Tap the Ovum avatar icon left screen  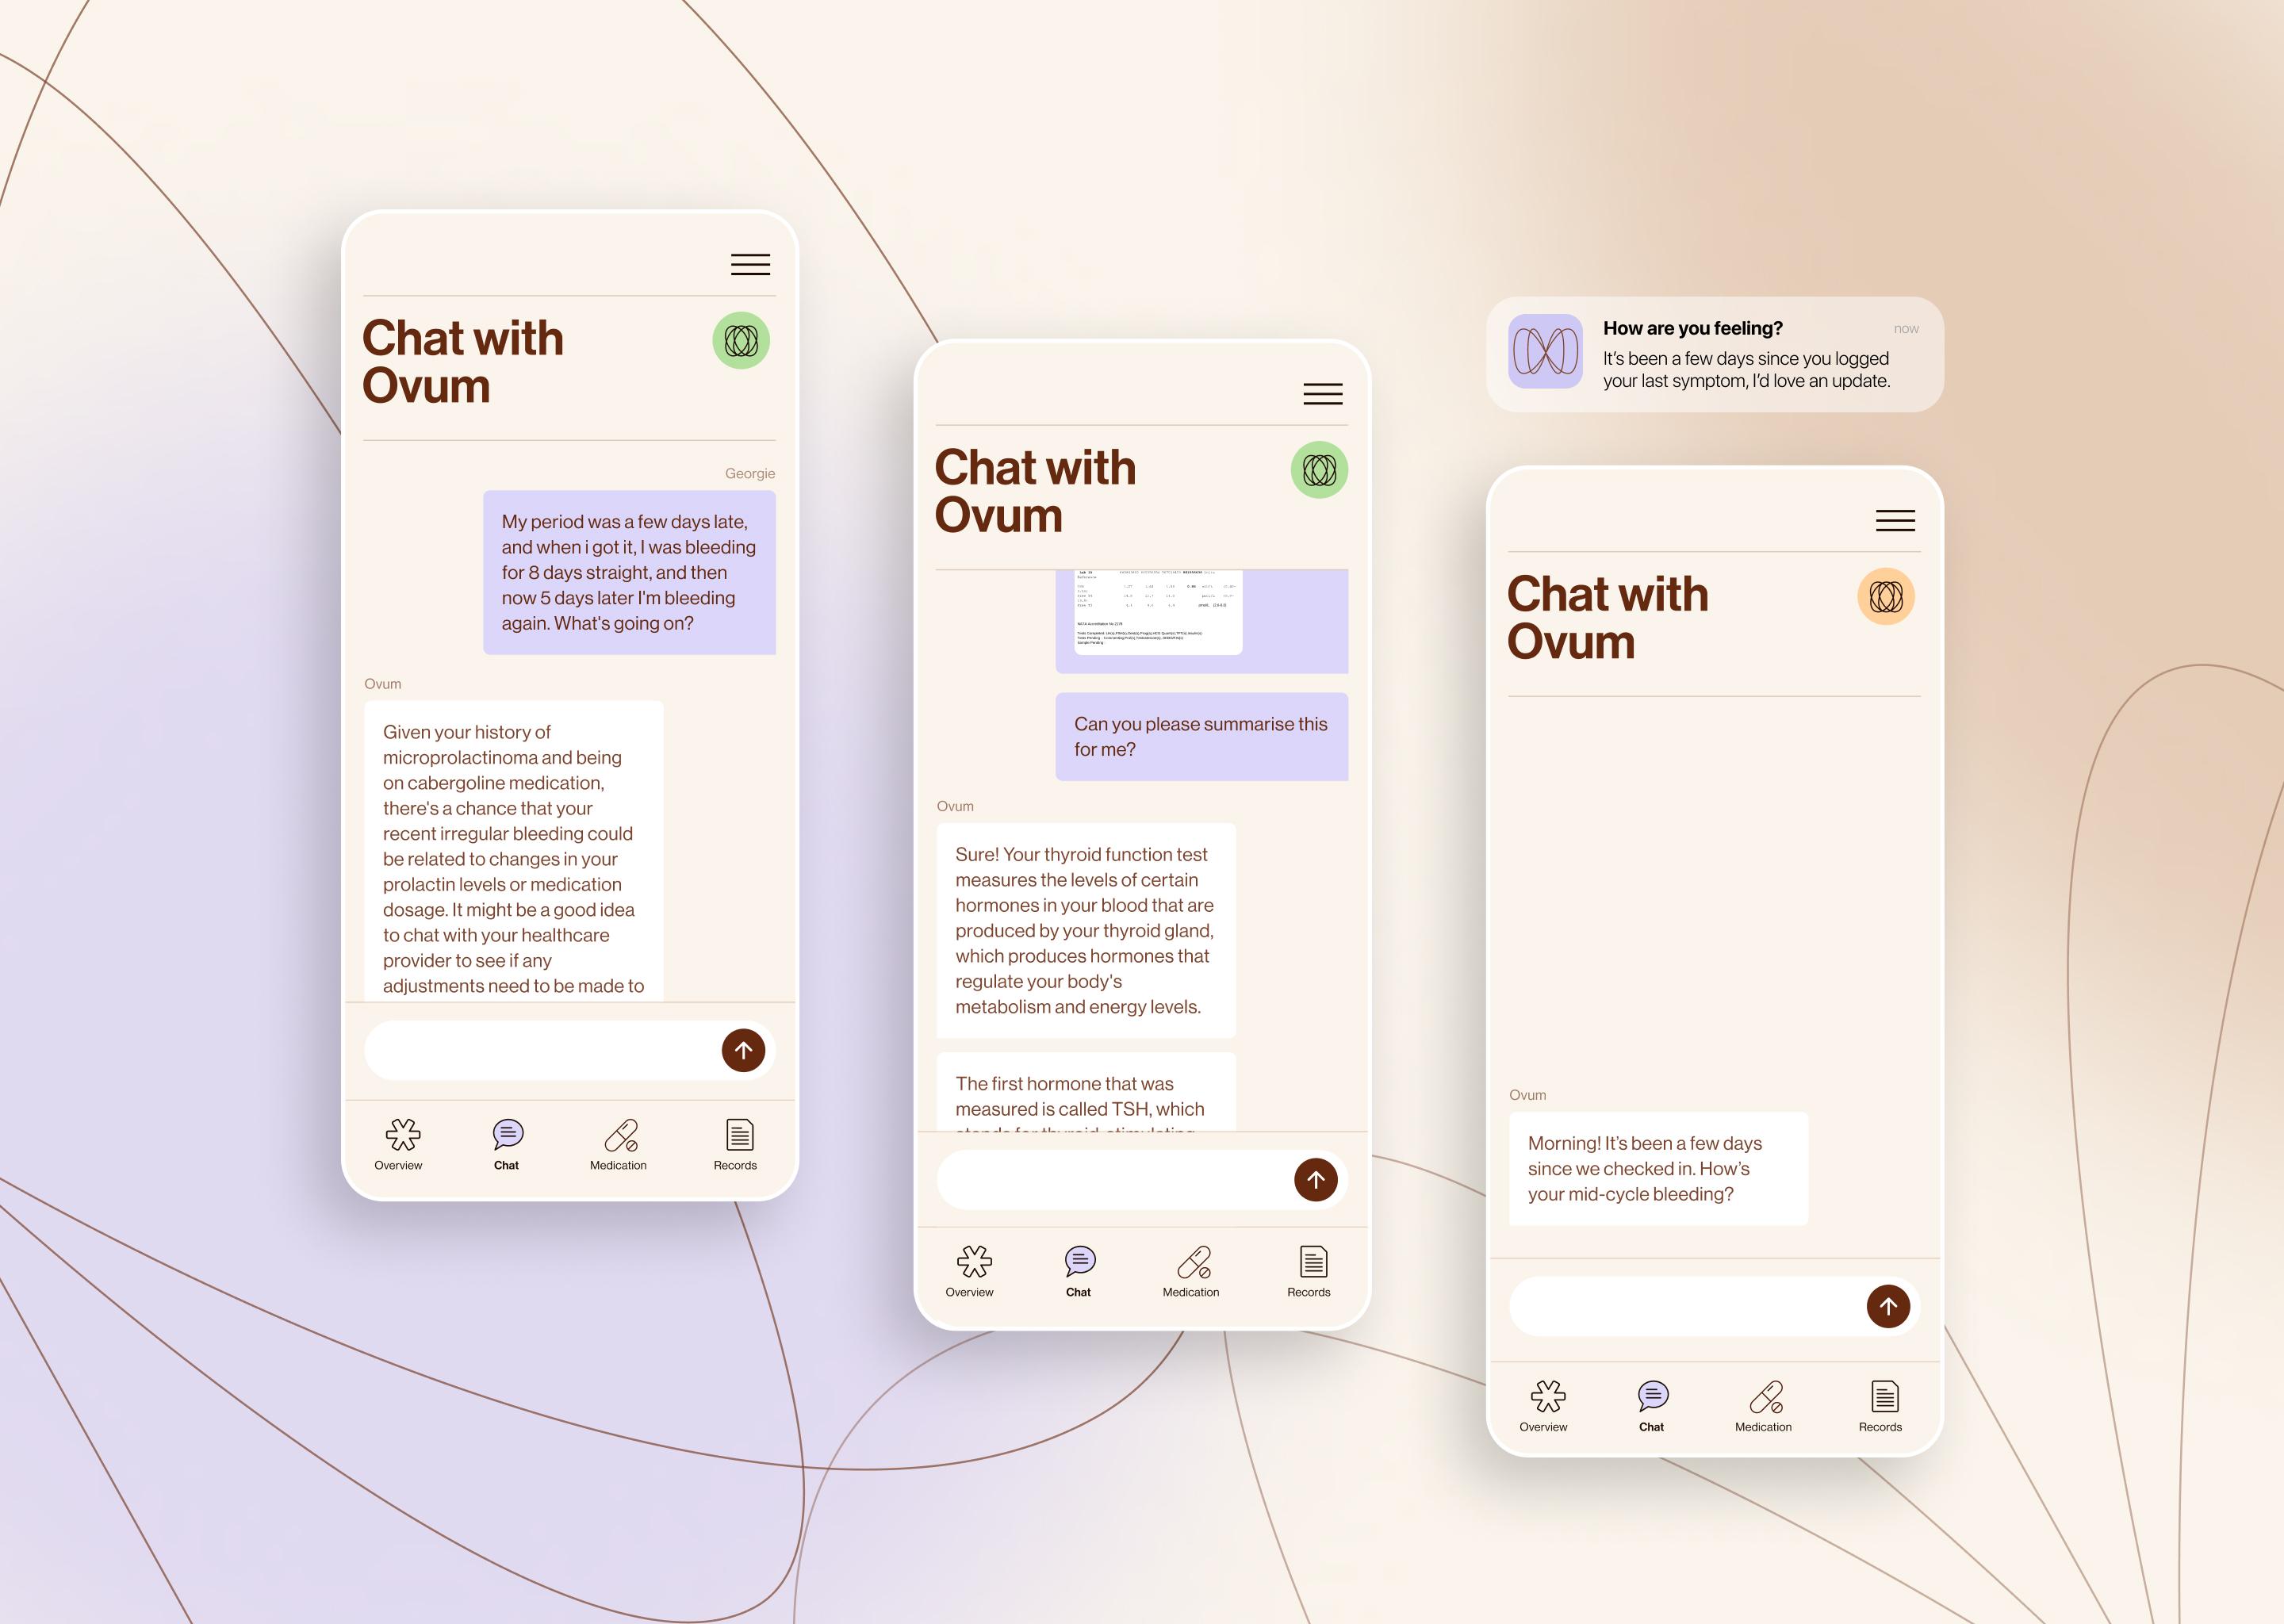[x=742, y=341]
